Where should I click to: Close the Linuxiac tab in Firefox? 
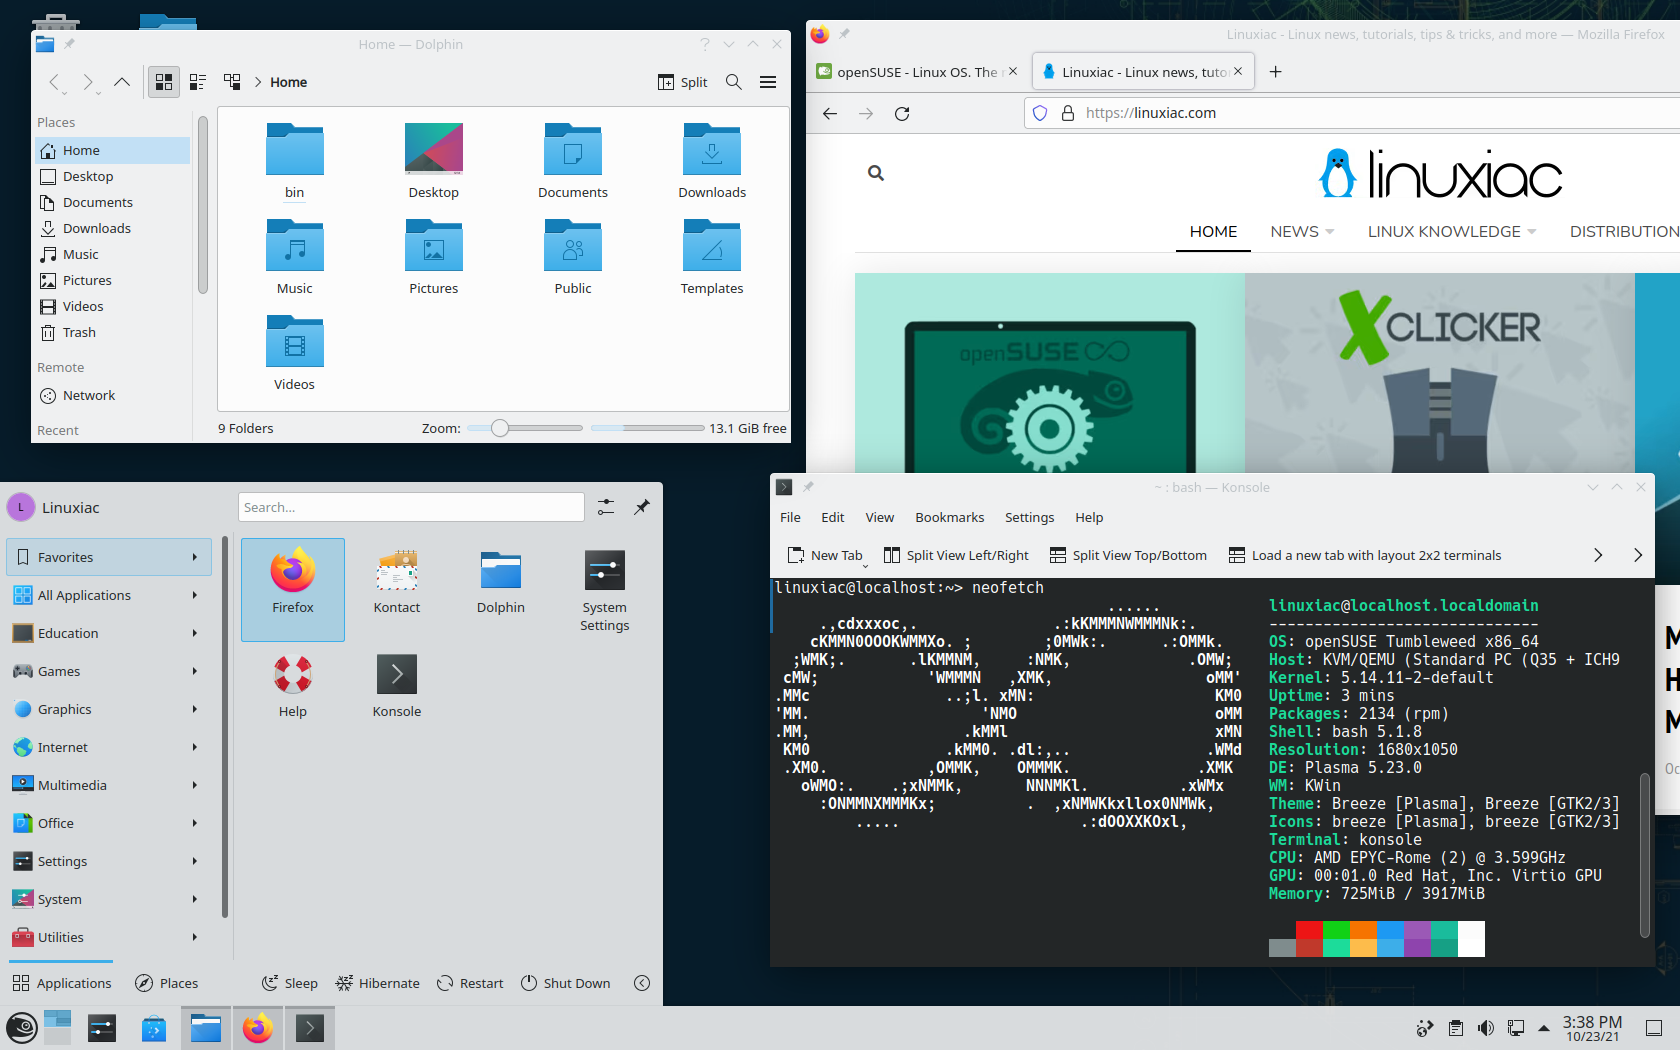click(1238, 71)
